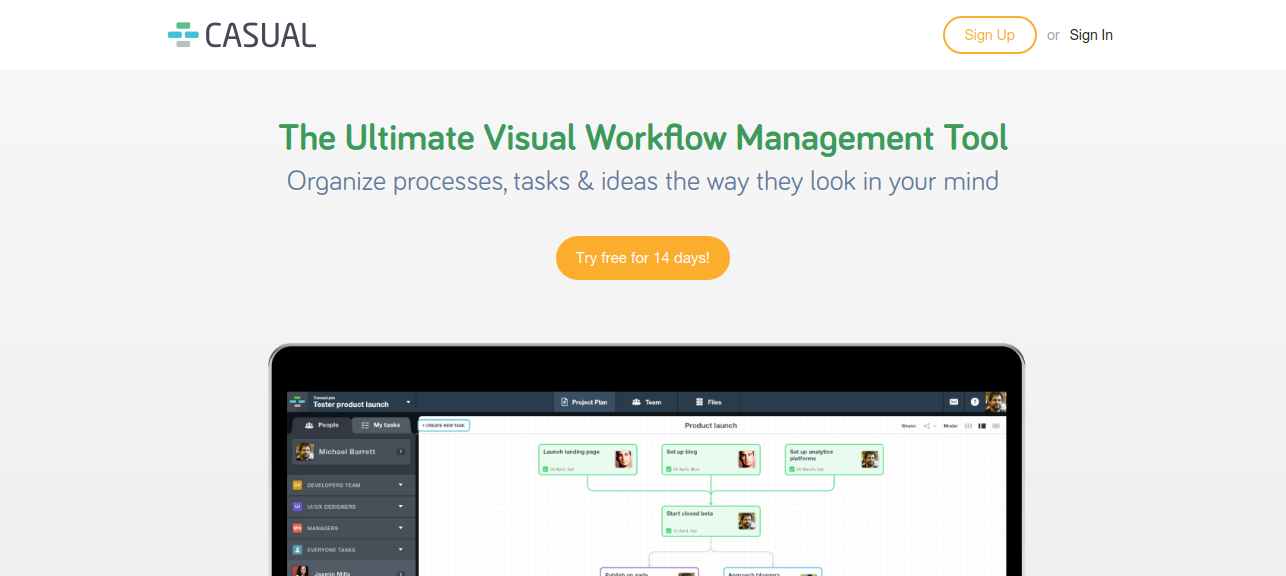The image size is (1286, 576).
Task: Click the share icon next to Share label
Action: 927,426
